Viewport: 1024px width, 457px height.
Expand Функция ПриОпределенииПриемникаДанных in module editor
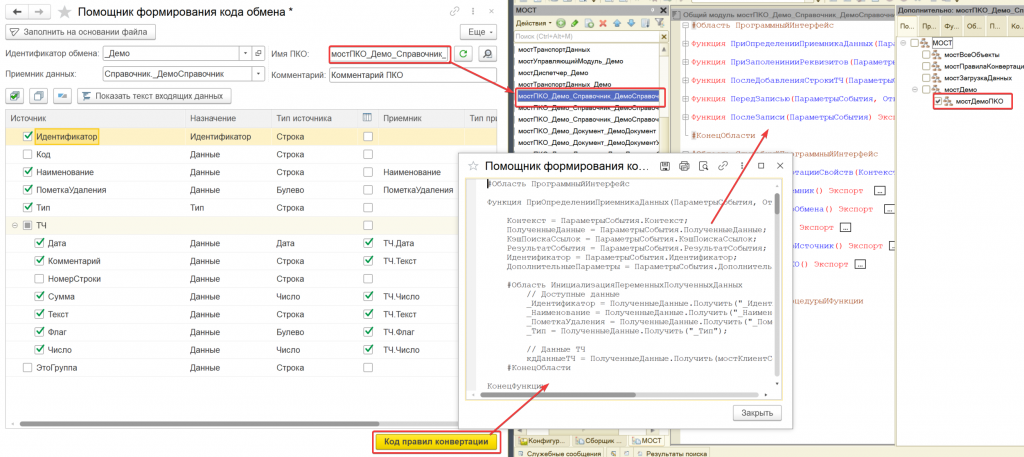685,43
